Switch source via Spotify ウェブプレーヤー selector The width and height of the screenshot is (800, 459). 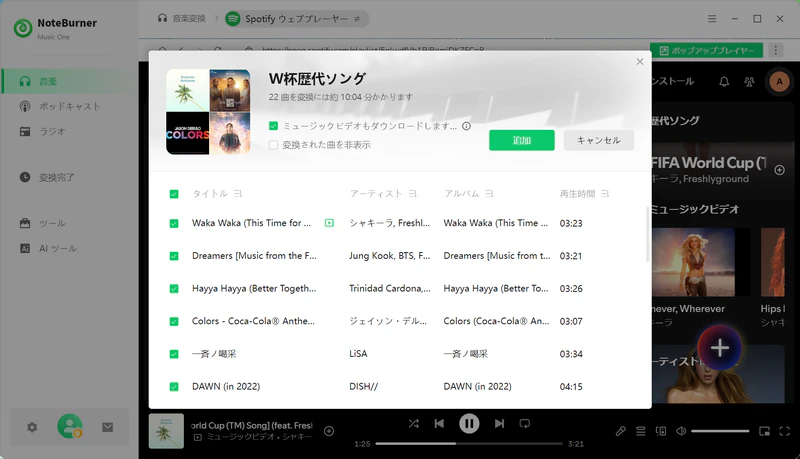(296, 19)
